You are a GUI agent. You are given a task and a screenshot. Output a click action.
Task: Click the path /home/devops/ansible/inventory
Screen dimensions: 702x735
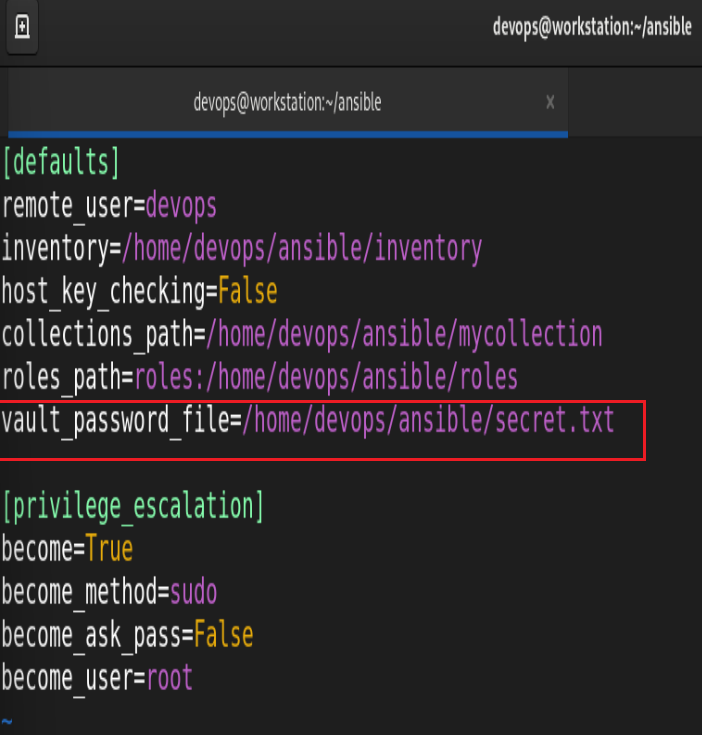pos(302,249)
